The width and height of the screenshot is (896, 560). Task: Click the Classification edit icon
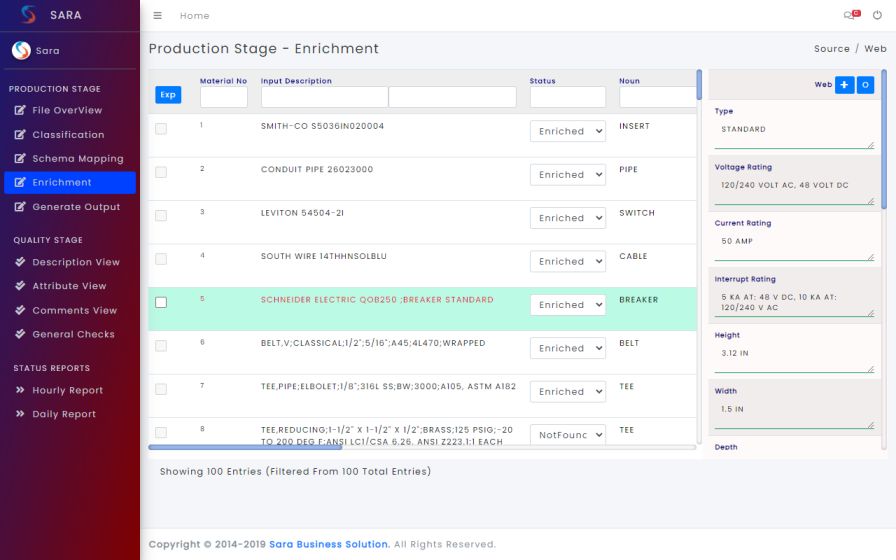[x=20, y=134]
